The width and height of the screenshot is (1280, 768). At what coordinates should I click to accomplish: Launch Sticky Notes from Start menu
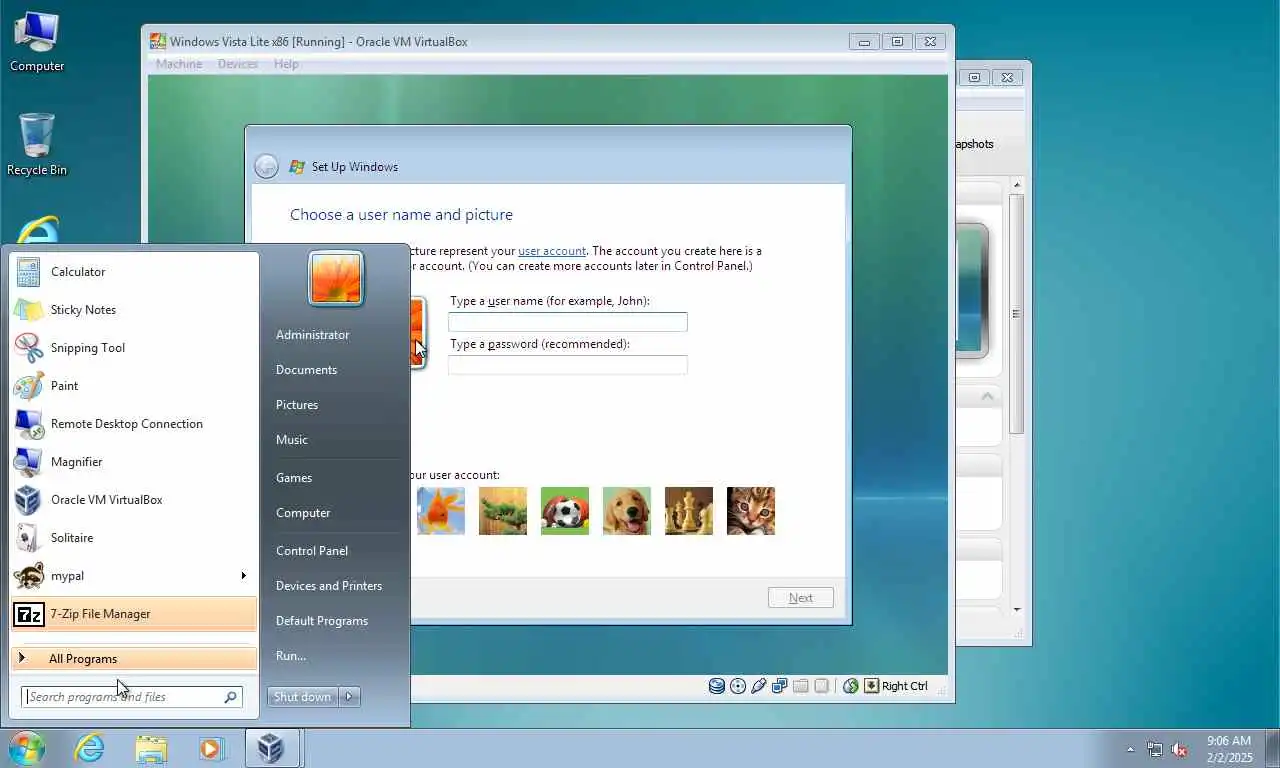pyautogui.click(x=134, y=310)
